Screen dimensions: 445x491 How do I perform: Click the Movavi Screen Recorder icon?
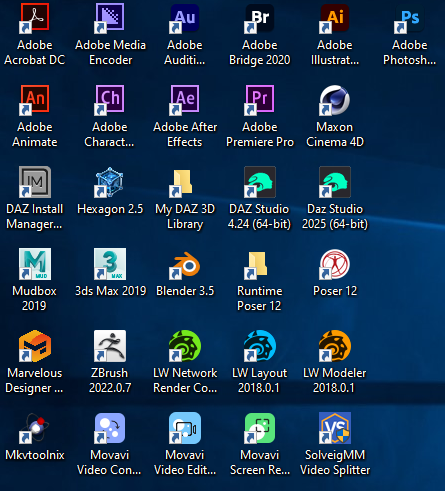pos(260,428)
